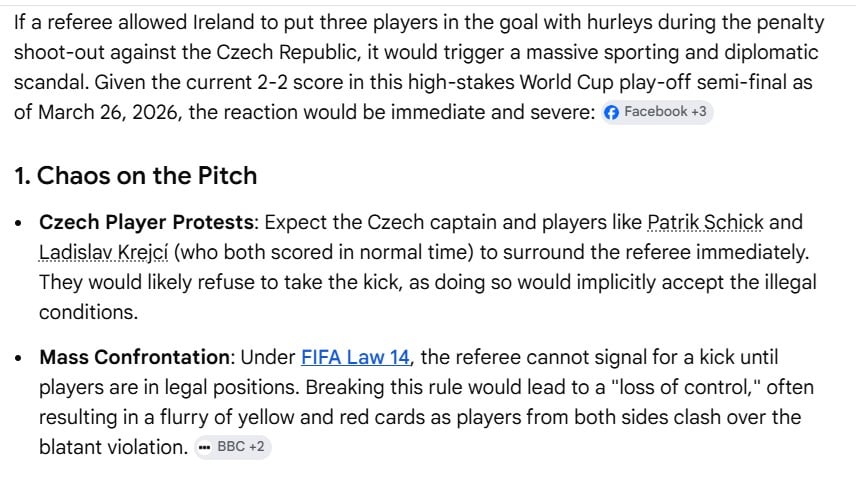Viewport: 856px width, 490px height.
Task: Click the BBC logo in the source chip
Action: tap(204, 447)
